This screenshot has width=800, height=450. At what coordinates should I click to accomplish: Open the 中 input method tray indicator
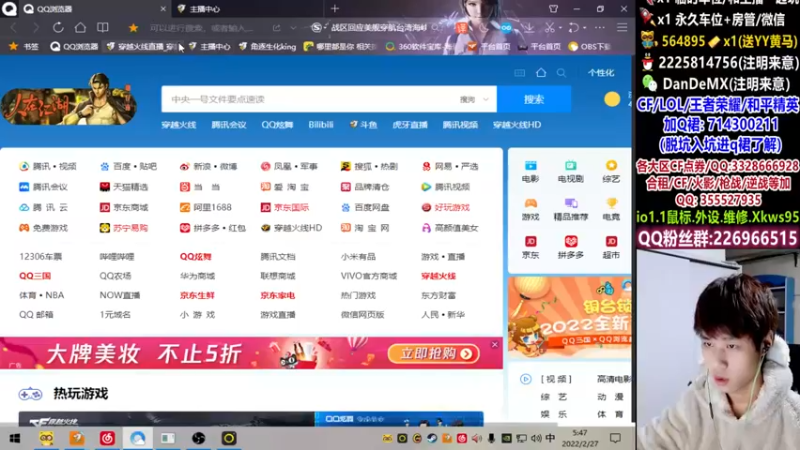coord(550,438)
